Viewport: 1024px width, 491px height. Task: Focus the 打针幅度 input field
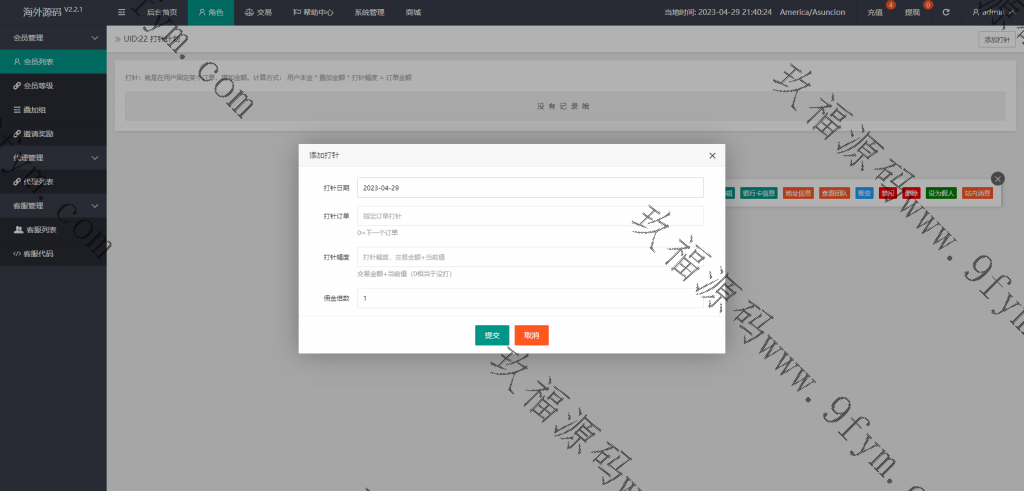pyautogui.click(x=530, y=257)
